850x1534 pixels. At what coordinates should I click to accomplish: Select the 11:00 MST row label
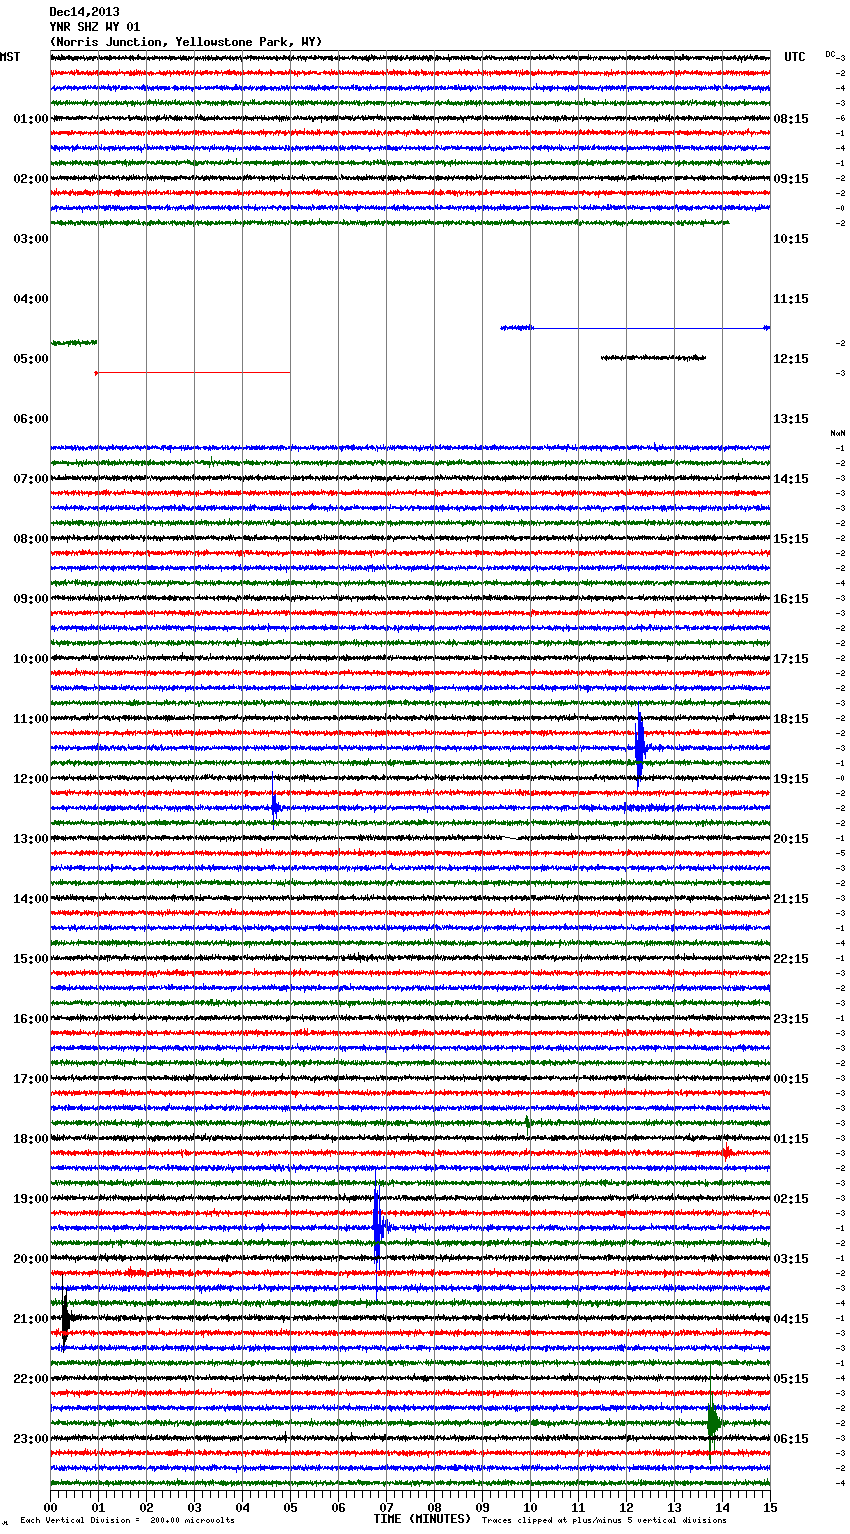point(30,719)
